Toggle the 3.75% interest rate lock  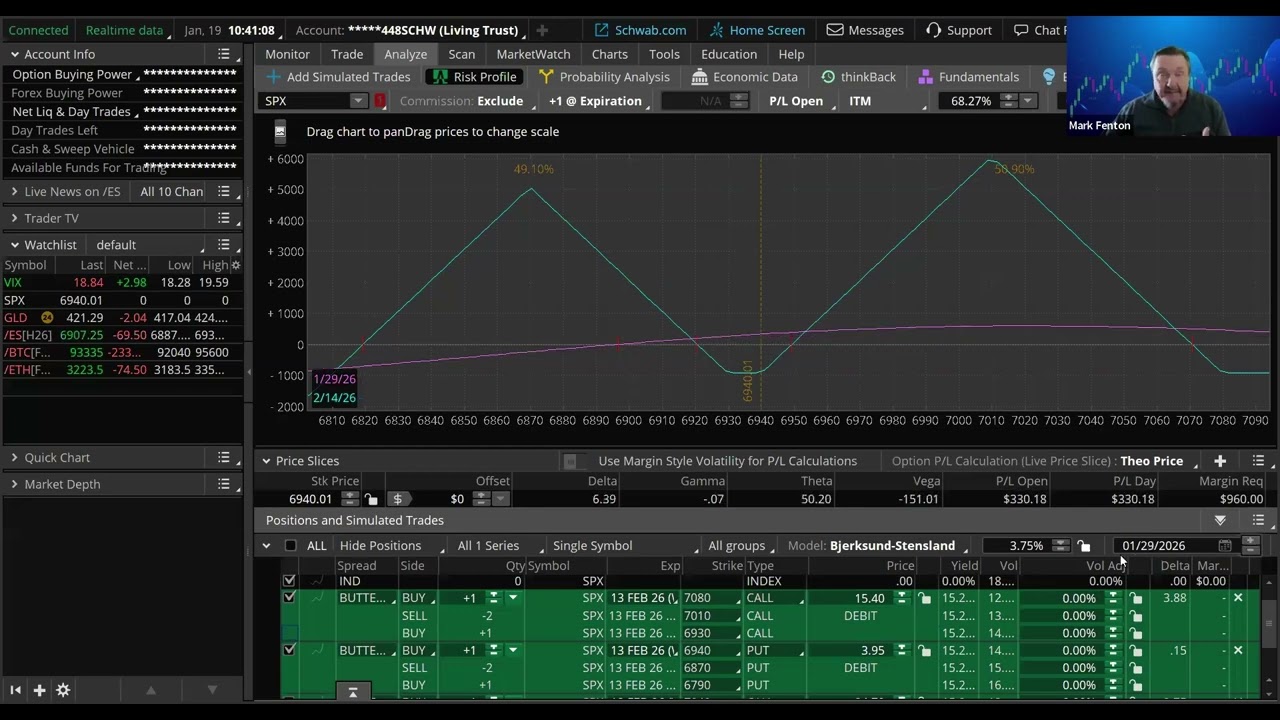point(1084,546)
